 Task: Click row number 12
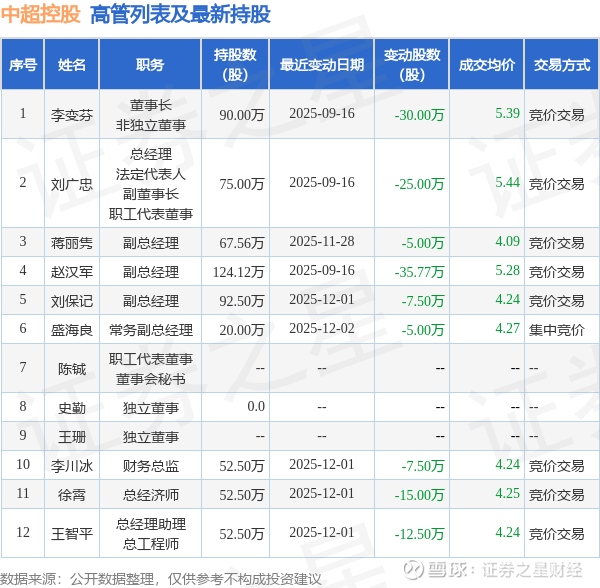23,532
